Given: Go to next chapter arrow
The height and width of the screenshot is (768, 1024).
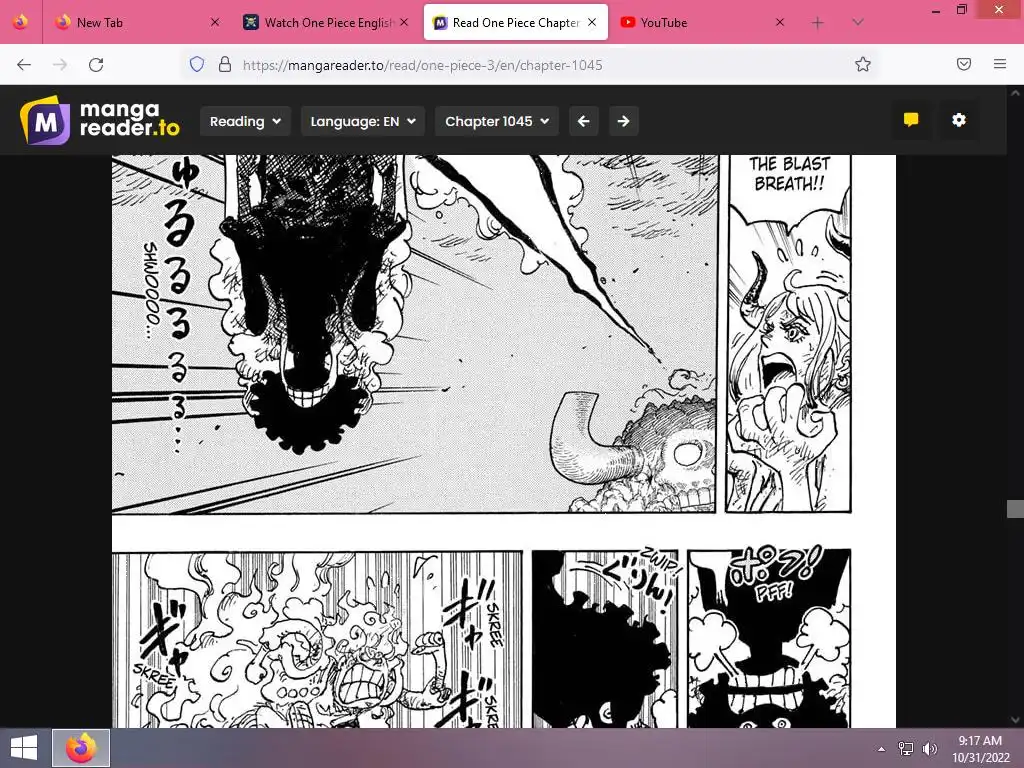Looking at the screenshot, I should click(x=624, y=121).
